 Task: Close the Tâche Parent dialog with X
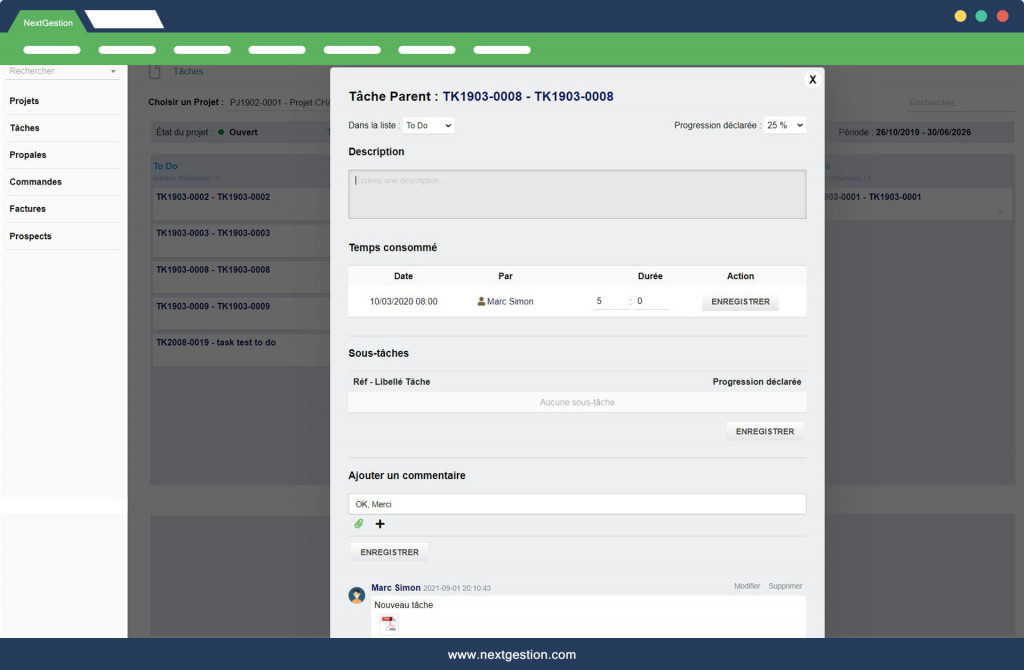(812, 80)
